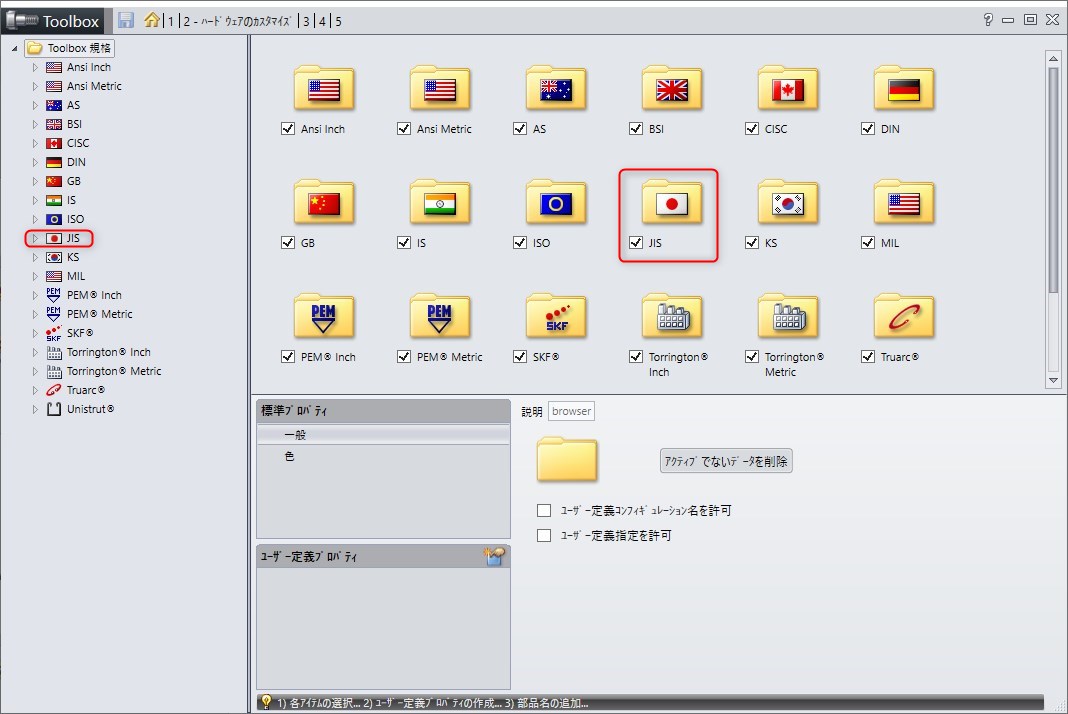This screenshot has width=1068, height=714.
Task: Click the scroll down arrow of folder list
Action: [x=1053, y=381]
